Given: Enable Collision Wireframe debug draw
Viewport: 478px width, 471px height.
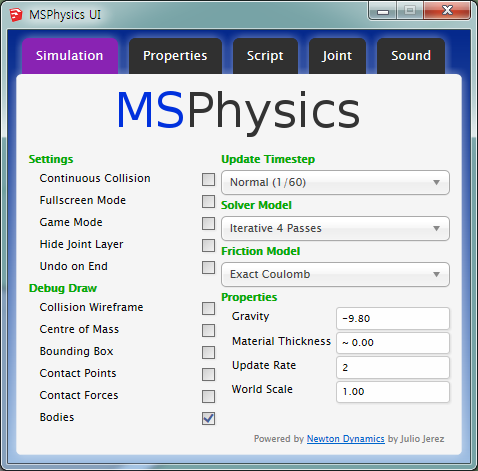Looking at the screenshot, I should tap(208, 309).
